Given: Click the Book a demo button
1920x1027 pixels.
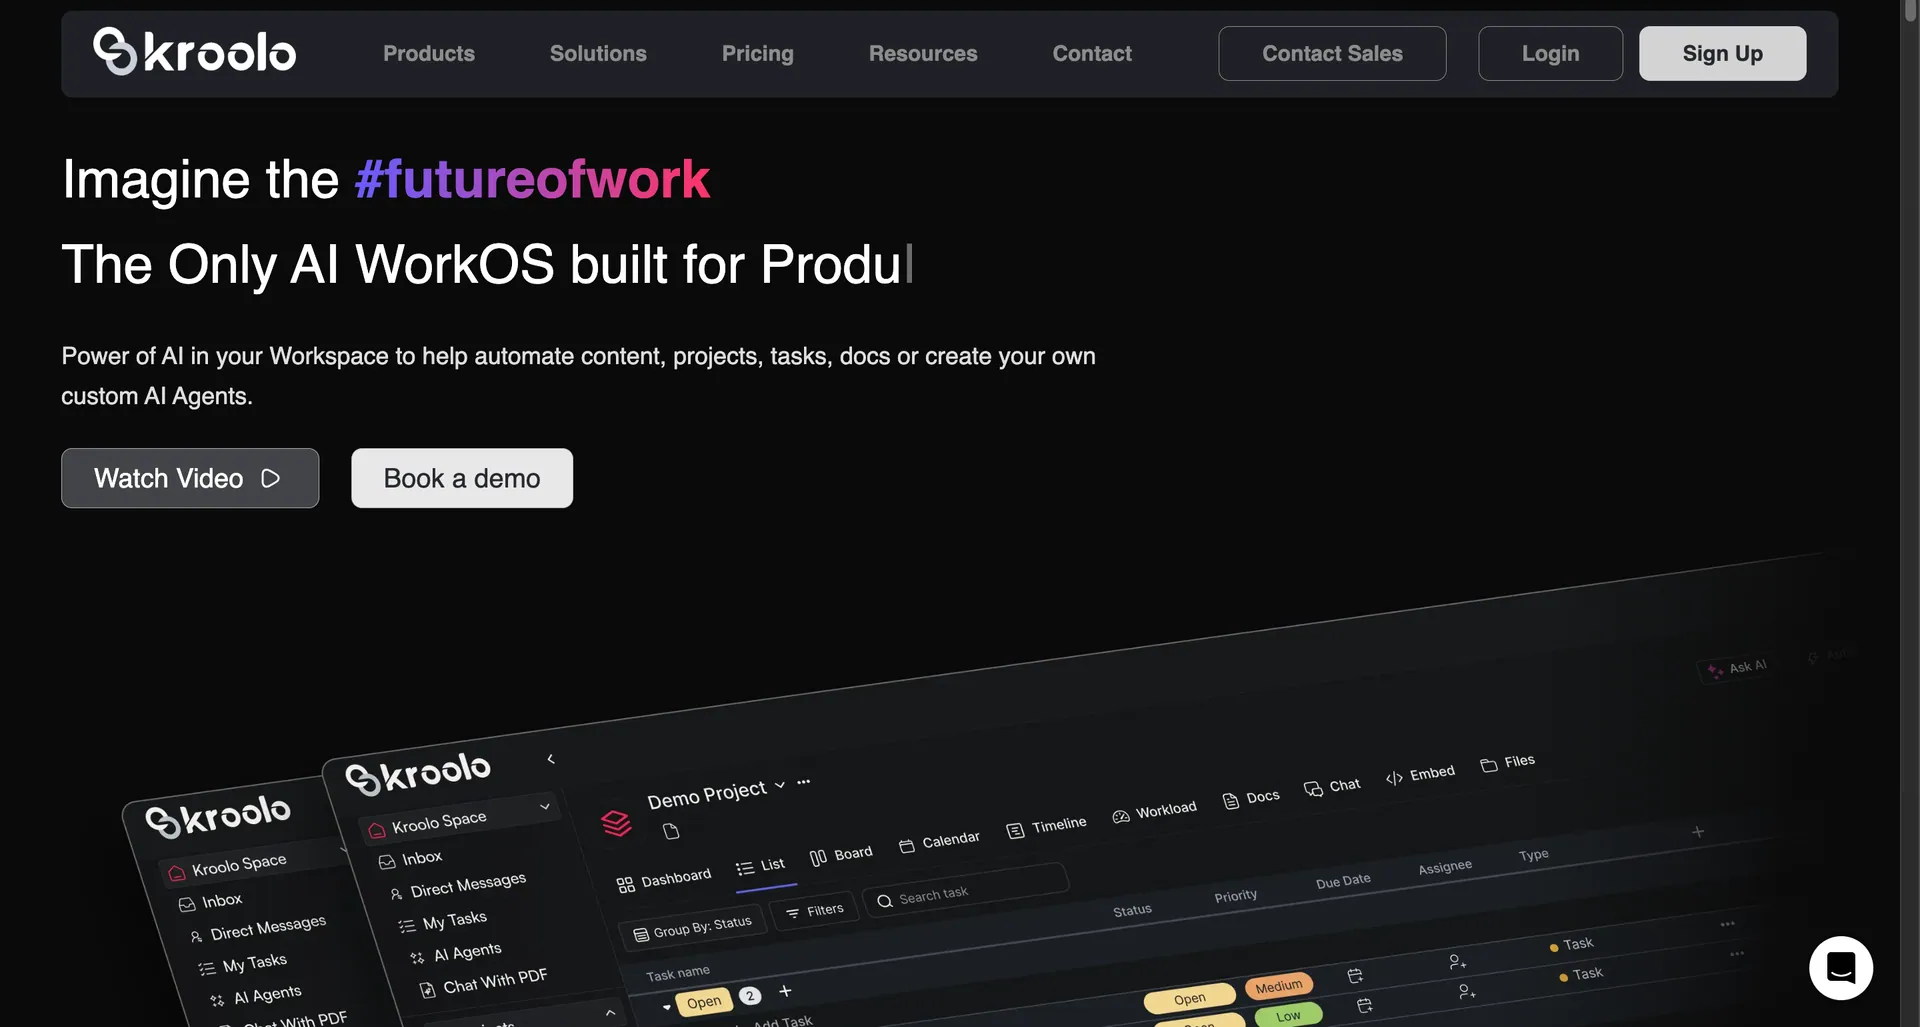Looking at the screenshot, I should 462,478.
